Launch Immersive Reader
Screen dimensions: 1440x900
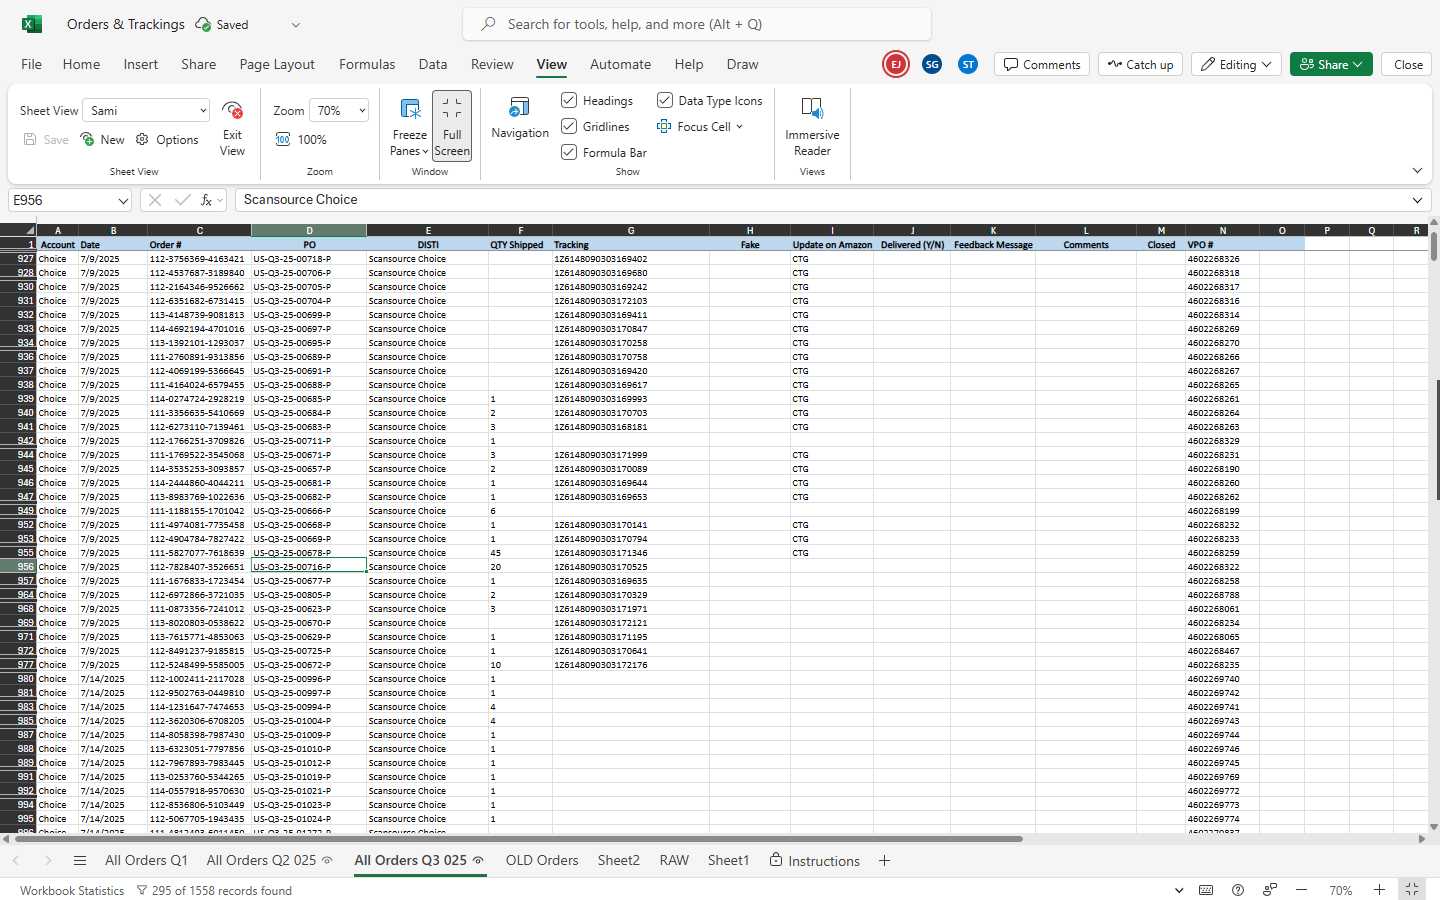pyautogui.click(x=812, y=127)
